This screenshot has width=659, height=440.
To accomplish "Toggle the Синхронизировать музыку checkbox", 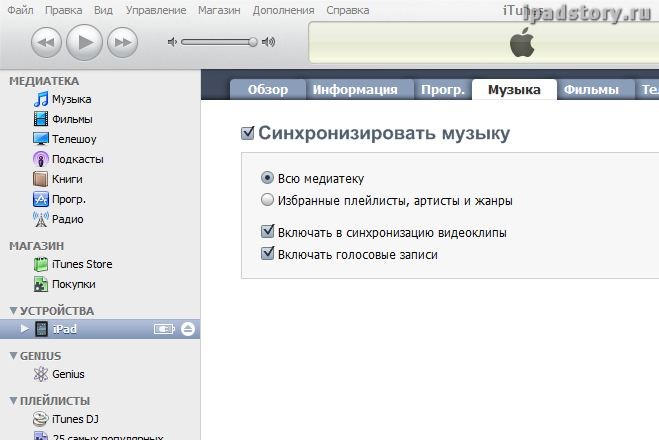I will pyautogui.click(x=248, y=133).
